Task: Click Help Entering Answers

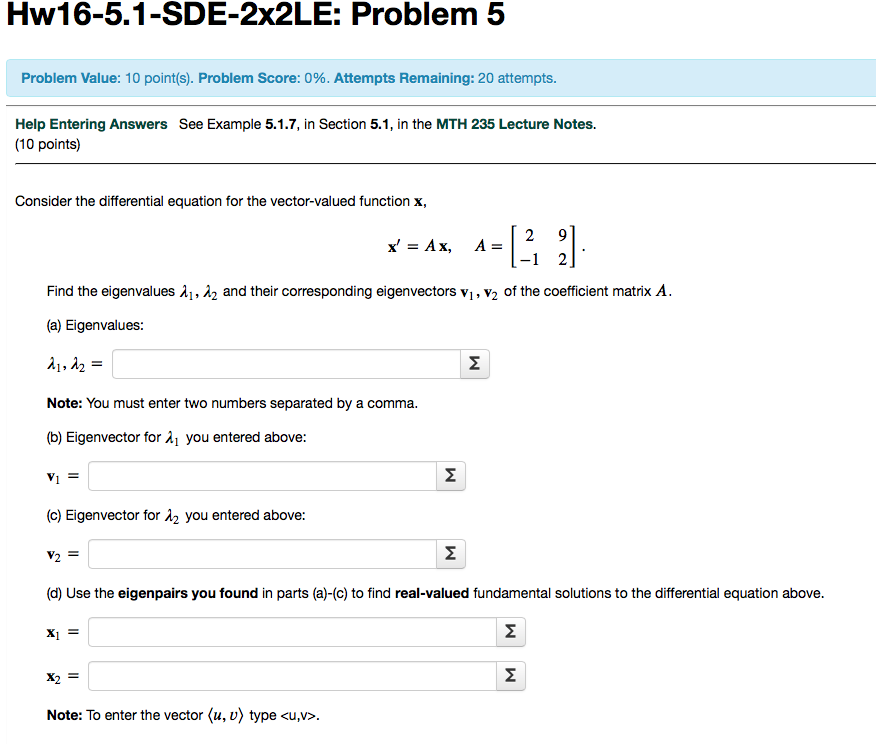Action: point(91,124)
